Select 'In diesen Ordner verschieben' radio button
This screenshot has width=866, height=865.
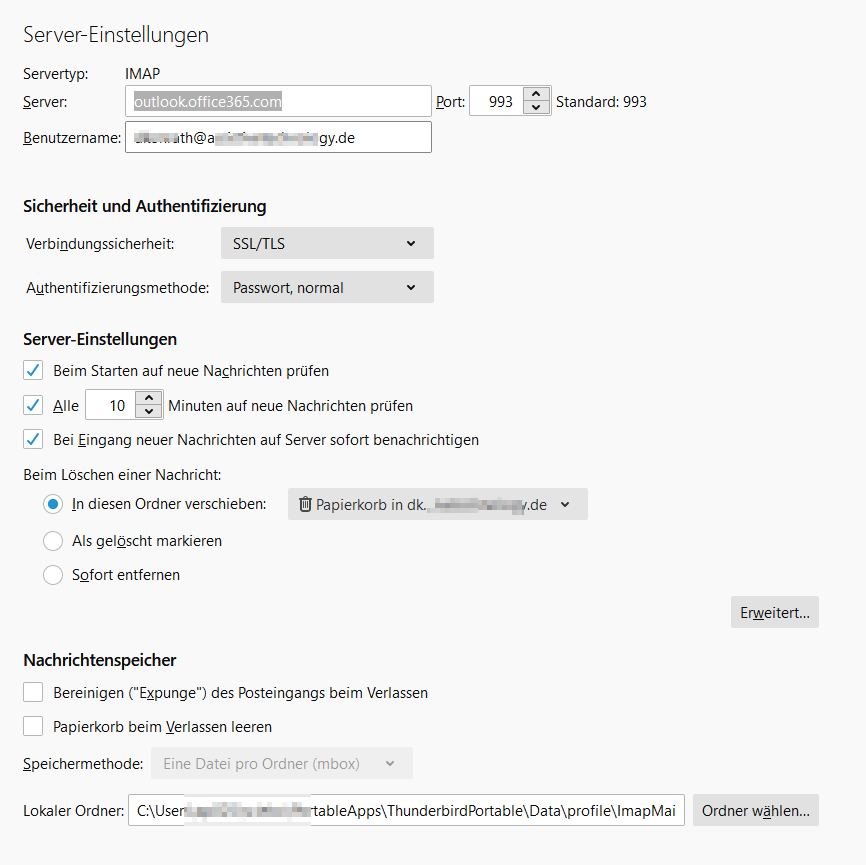tap(53, 505)
